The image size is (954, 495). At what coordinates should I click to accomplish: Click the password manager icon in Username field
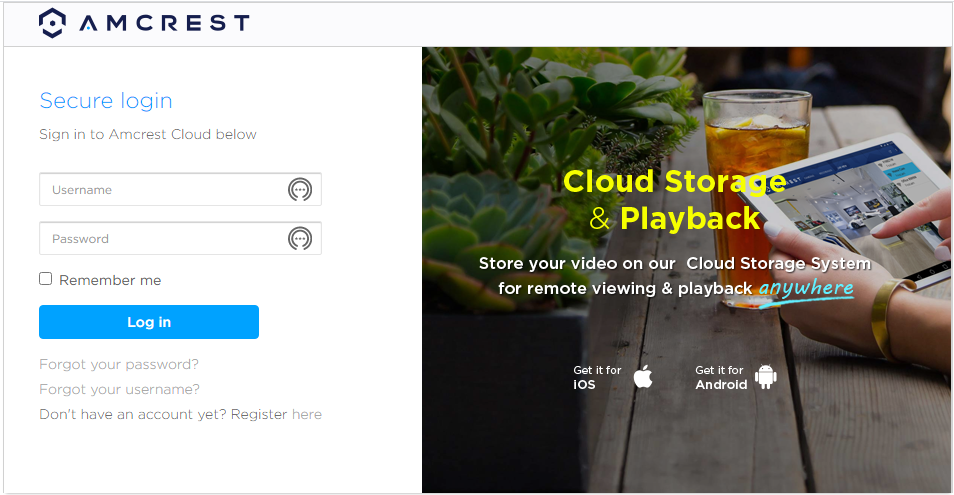pyautogui.click(x=300, y=190)
